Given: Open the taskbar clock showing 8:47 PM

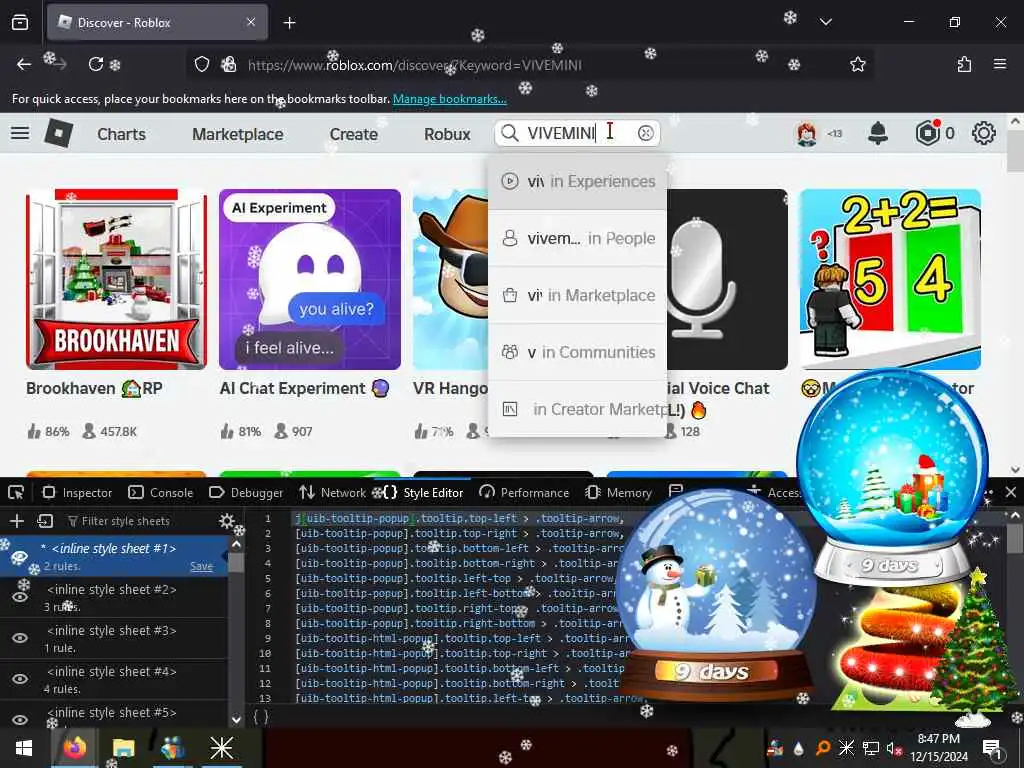Looking at the screenshot, I should 938,747.
